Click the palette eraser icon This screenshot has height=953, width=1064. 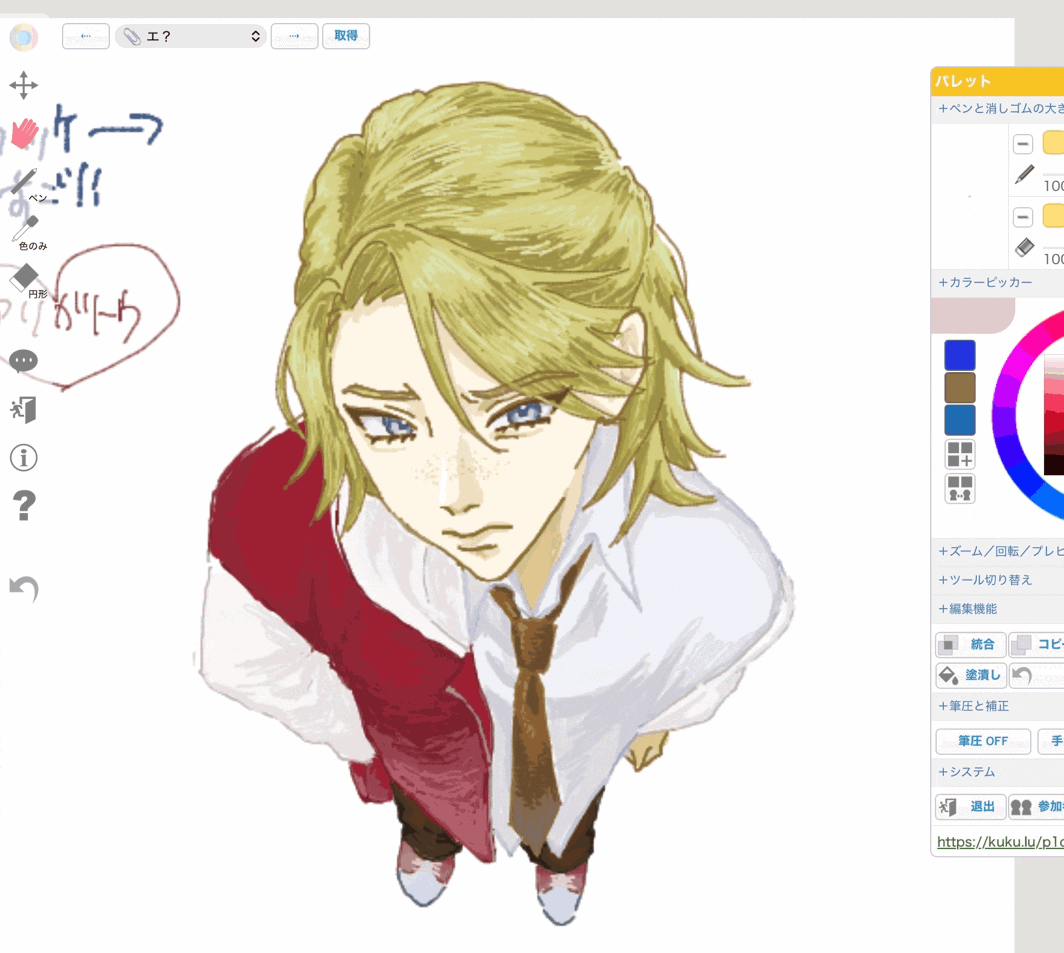tap(1025, 247)
